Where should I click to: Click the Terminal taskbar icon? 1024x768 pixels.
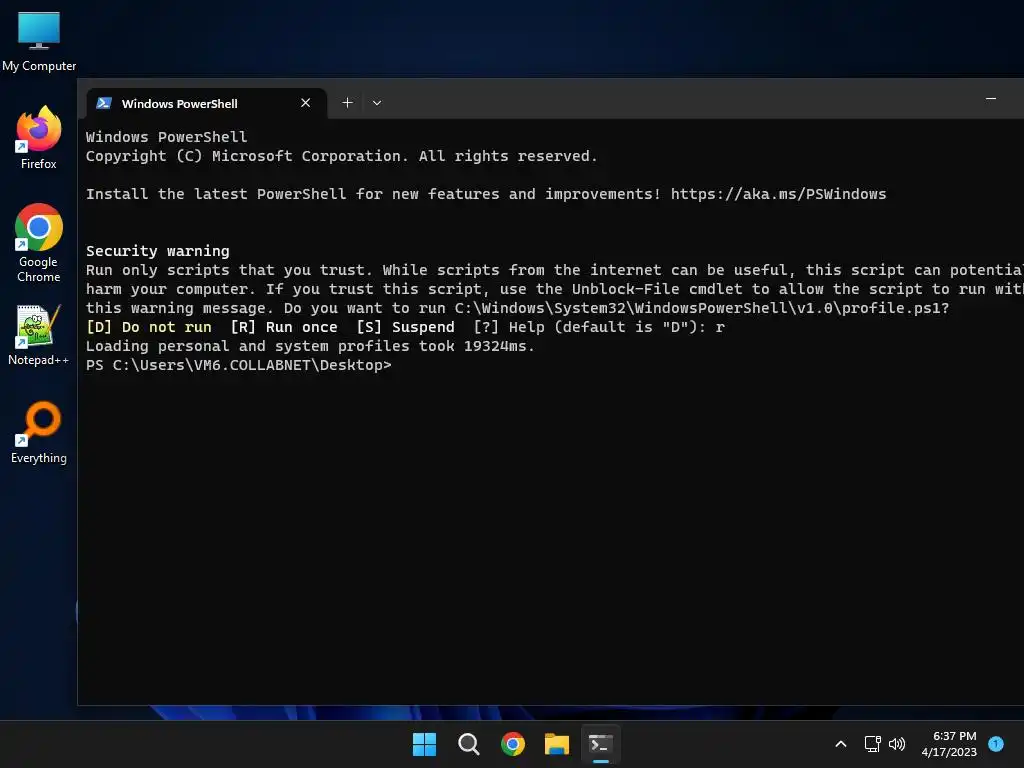click(601, 744)
